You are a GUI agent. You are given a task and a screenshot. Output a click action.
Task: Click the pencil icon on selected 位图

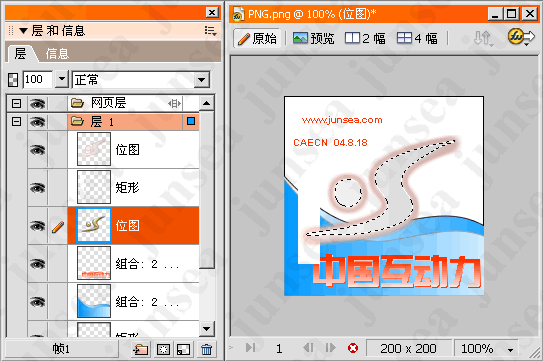pyautogui.click(x=58, y=227)
